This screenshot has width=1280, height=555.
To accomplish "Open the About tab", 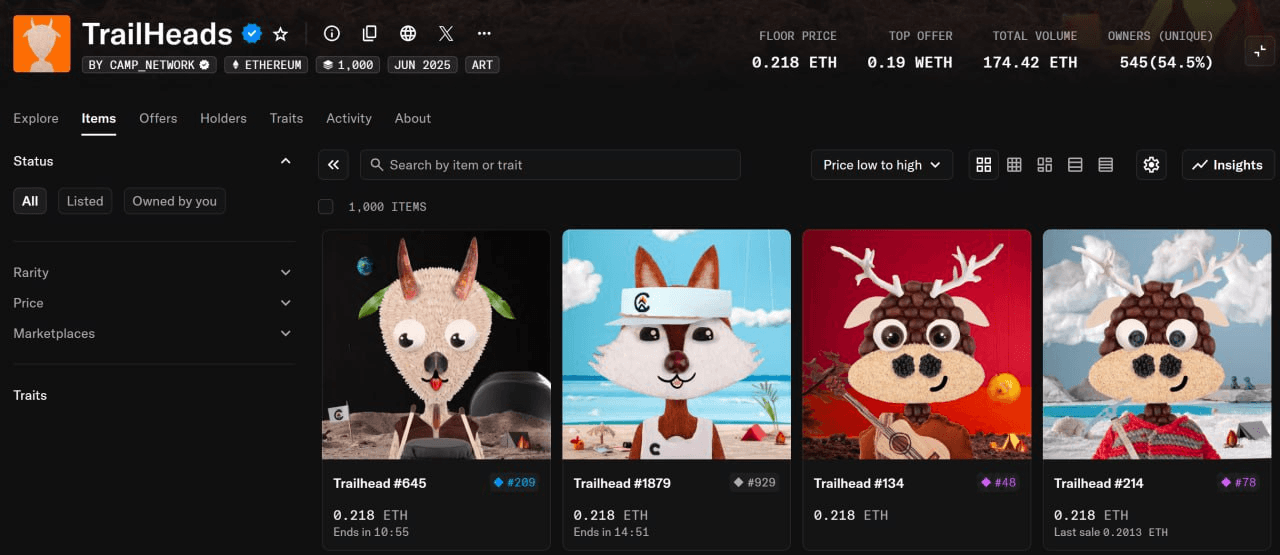I will coord(413,118).
